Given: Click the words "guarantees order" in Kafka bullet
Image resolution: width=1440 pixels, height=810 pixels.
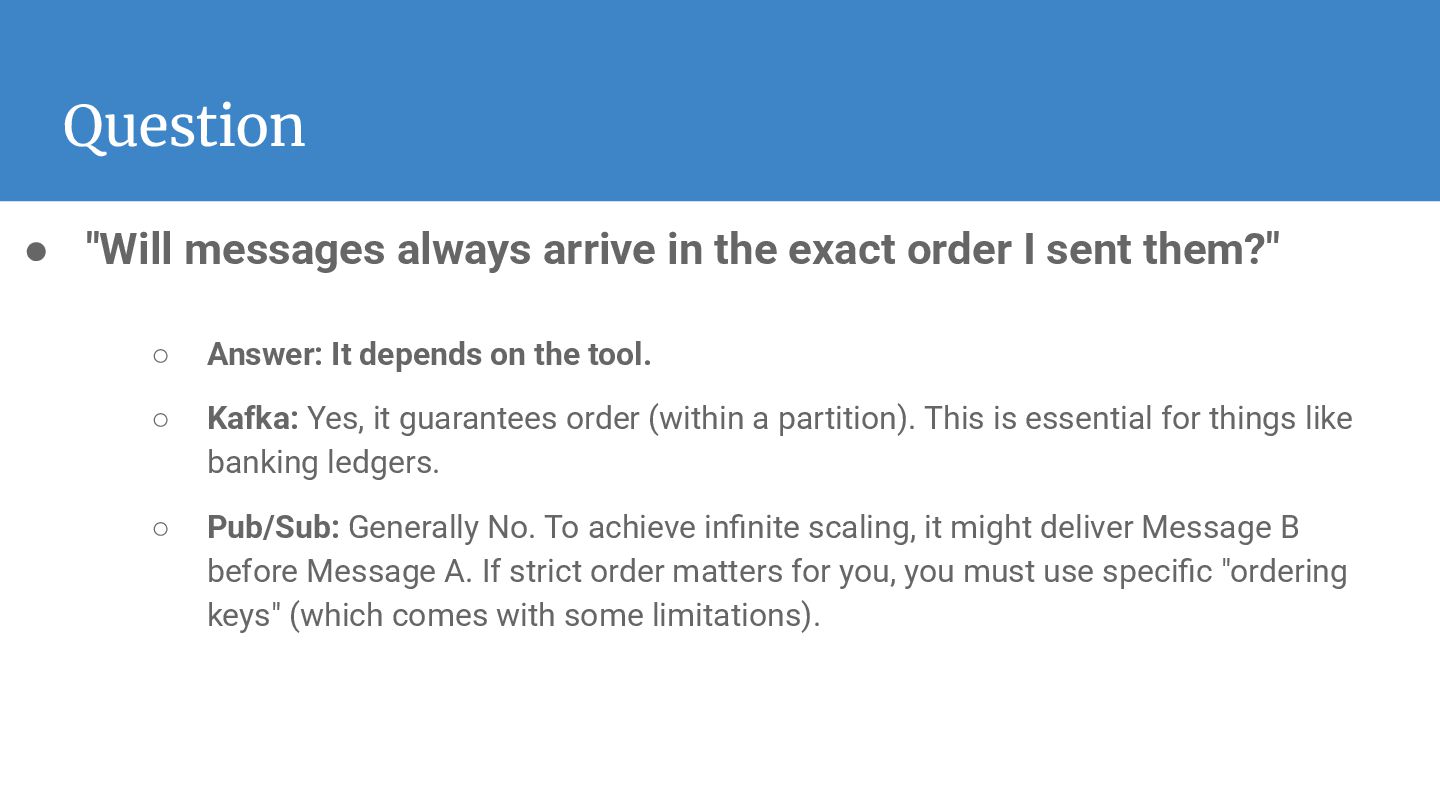Looking at the screenshot, I should click(519, 418).
